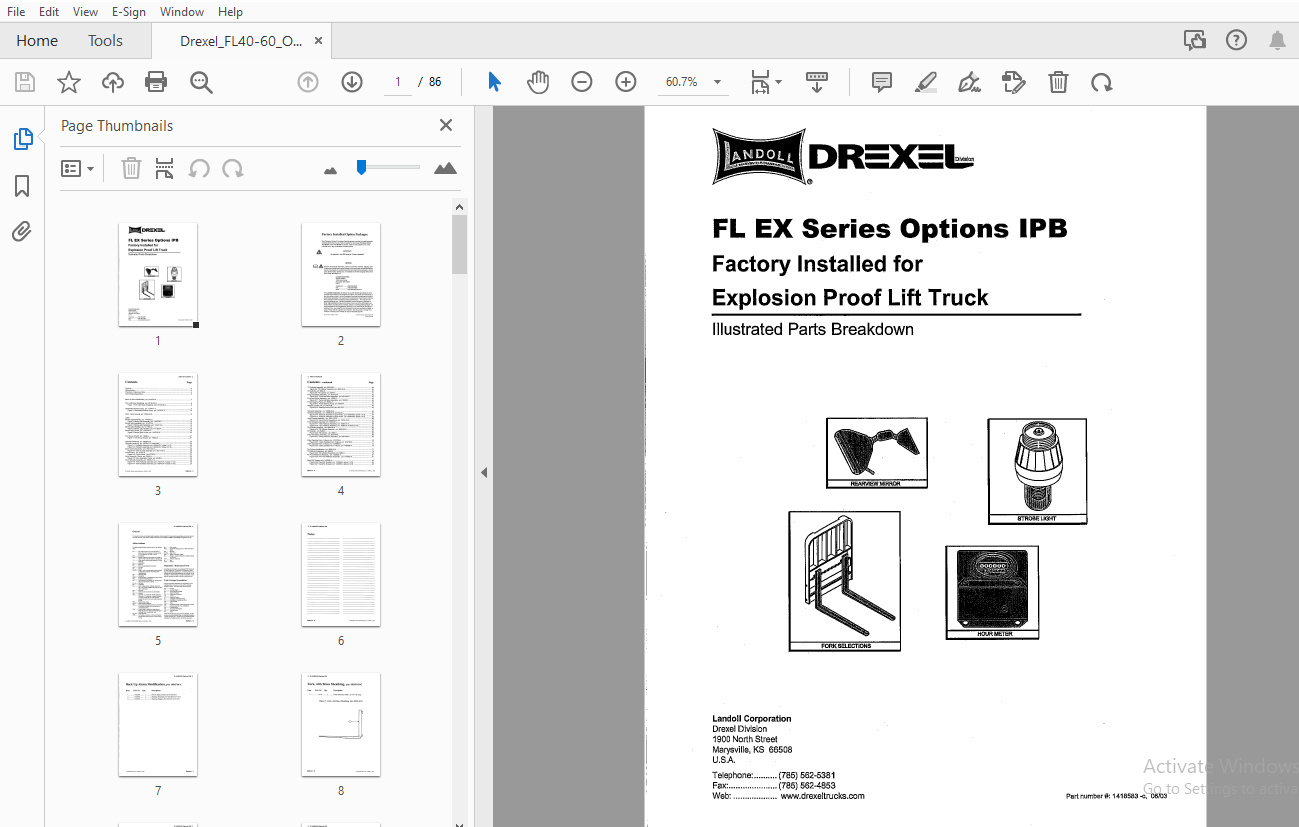Delete selected thumbnail pages icon

131,169
